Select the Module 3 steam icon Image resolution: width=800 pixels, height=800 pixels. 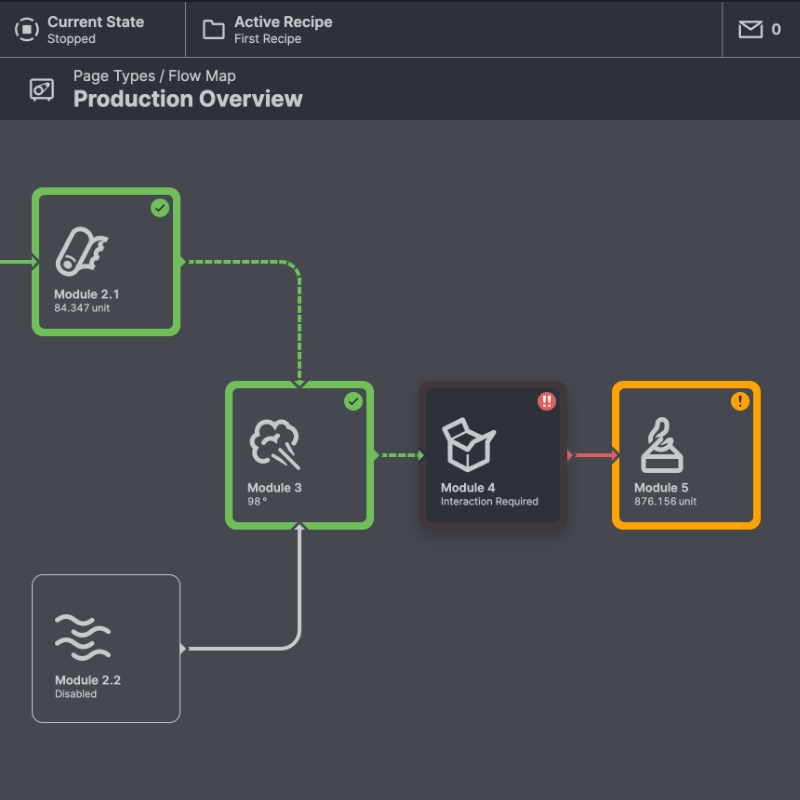(x=275, y=444)
